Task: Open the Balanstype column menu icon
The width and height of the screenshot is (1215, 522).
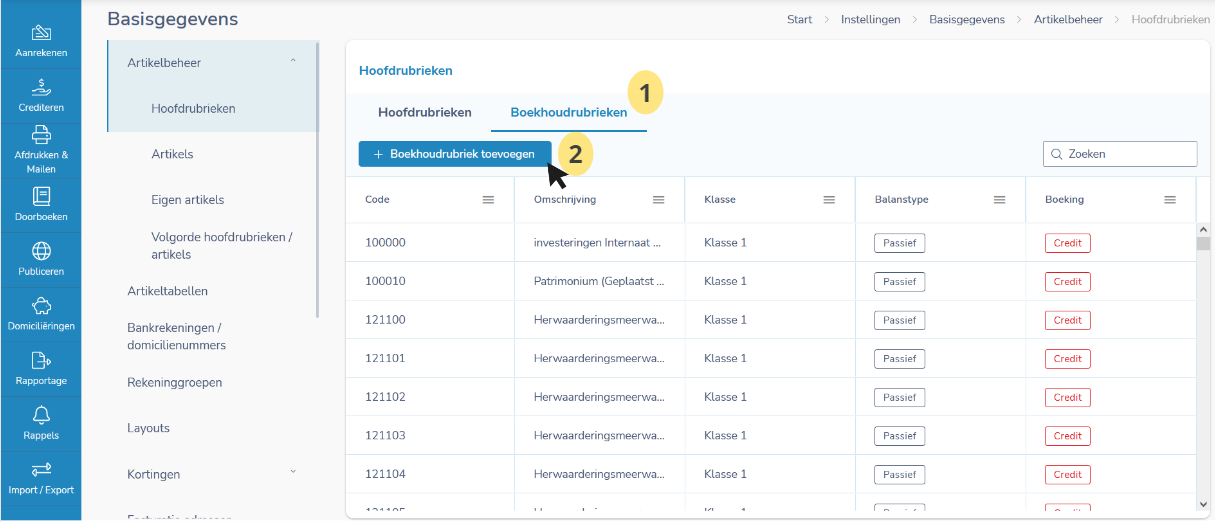Action: (999, 200)
